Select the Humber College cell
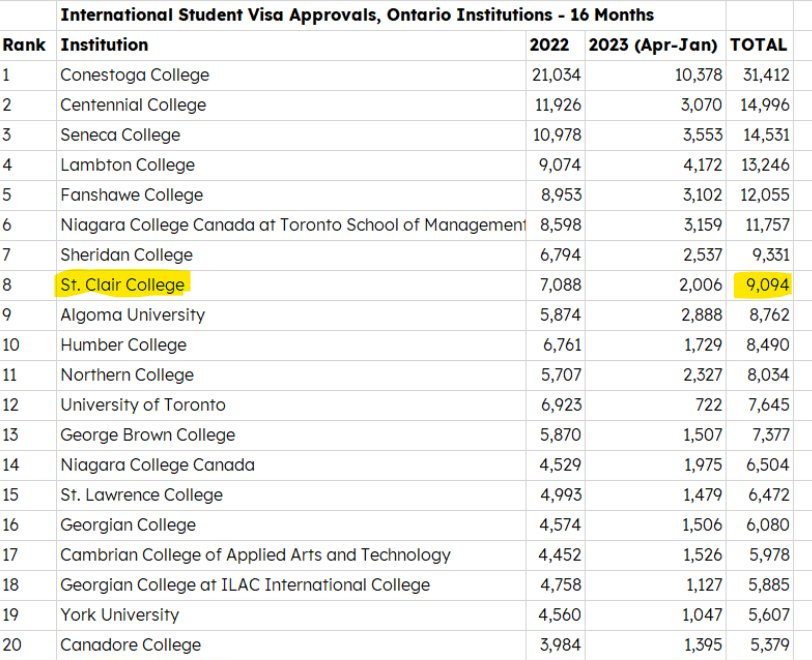Viewport: 812px width, 660px height. [x=291, y=346]
